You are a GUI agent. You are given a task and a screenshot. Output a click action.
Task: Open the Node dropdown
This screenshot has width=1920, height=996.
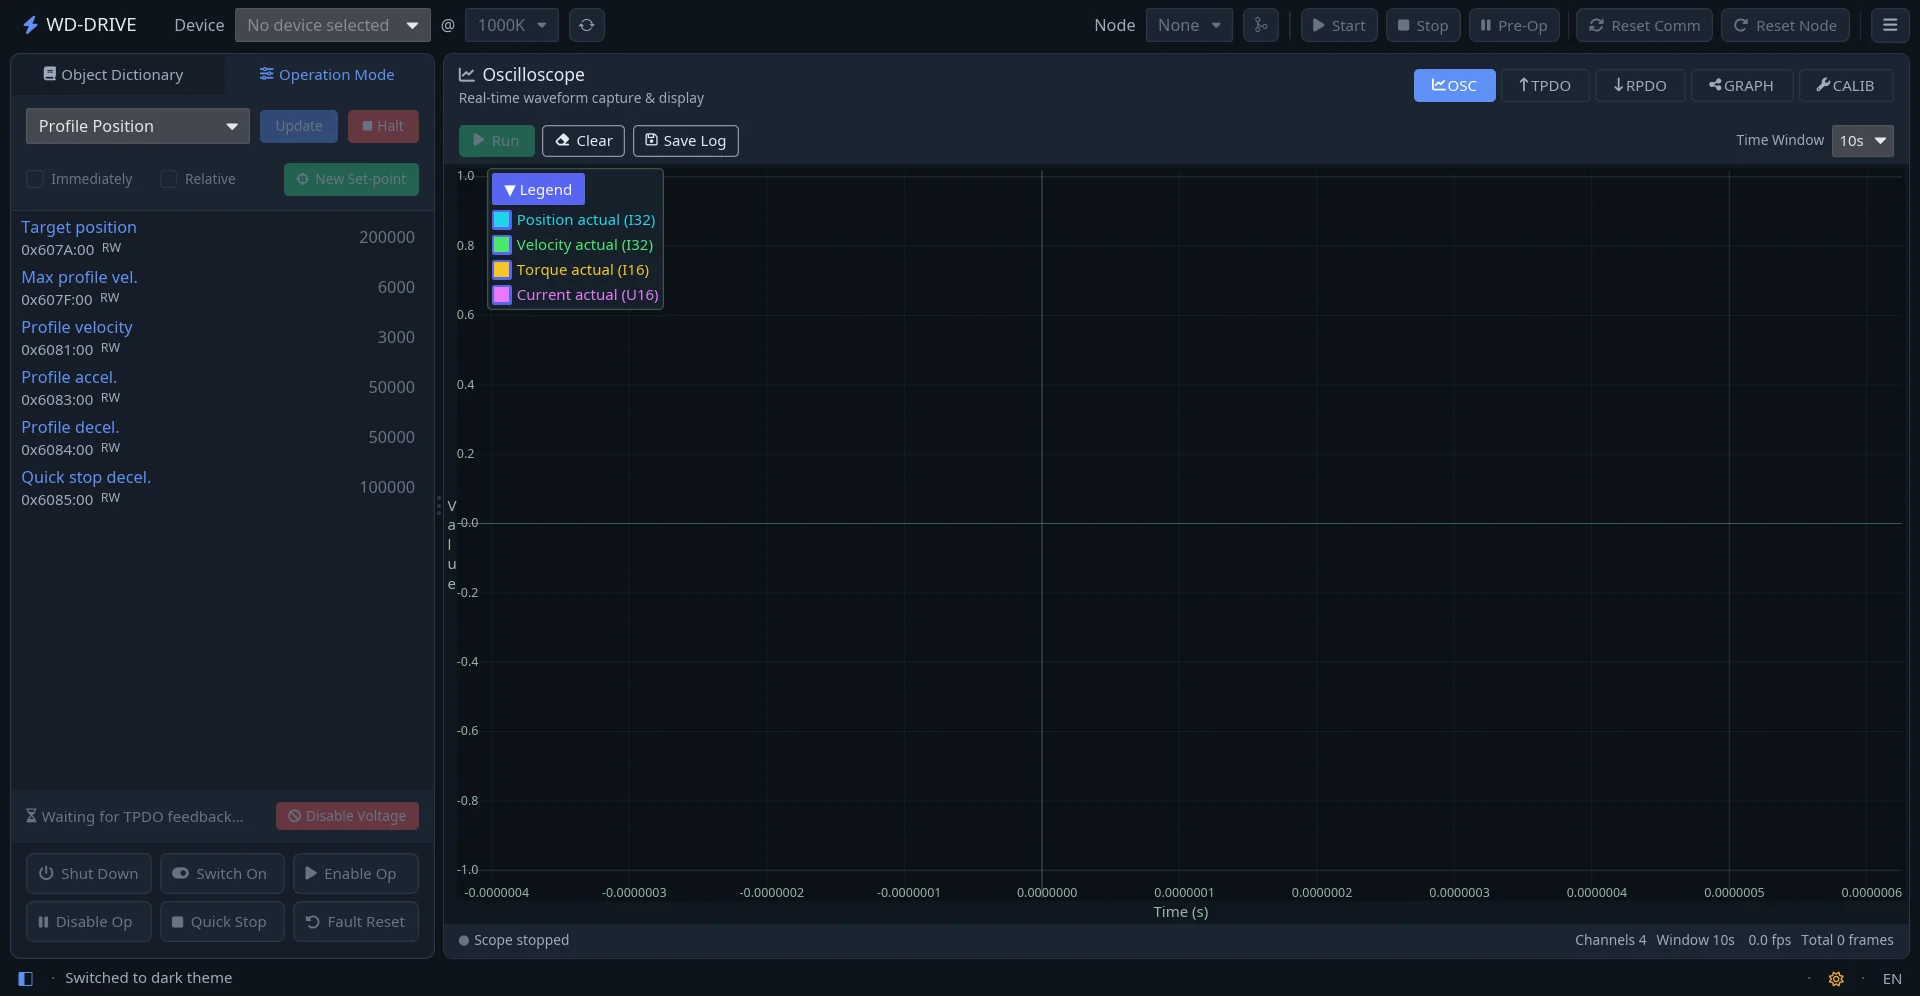point(1189,25)
